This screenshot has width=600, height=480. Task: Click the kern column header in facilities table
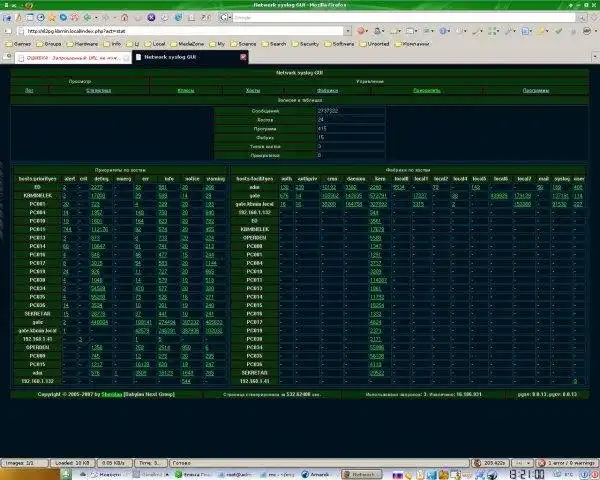(380, 179)
